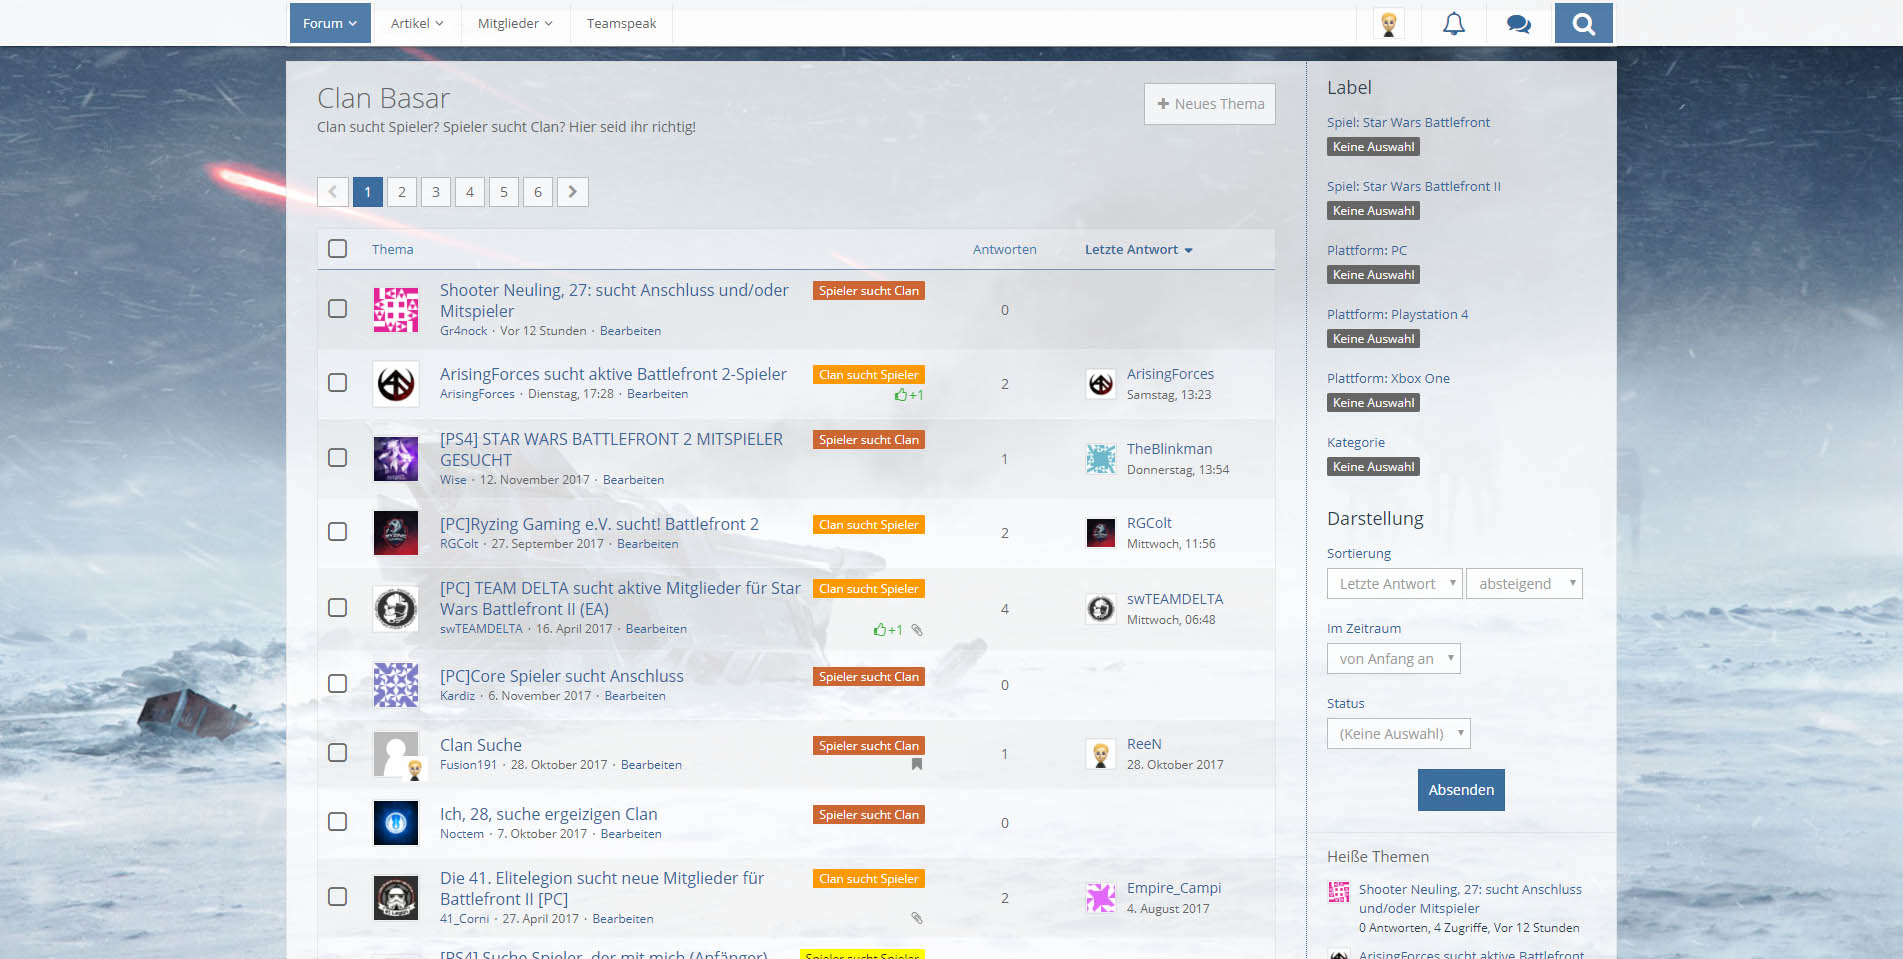The height and width of the screenshot is (959, 1903).
Task: Sort by Letzte Antwort column header
Action: [1138, 250]
